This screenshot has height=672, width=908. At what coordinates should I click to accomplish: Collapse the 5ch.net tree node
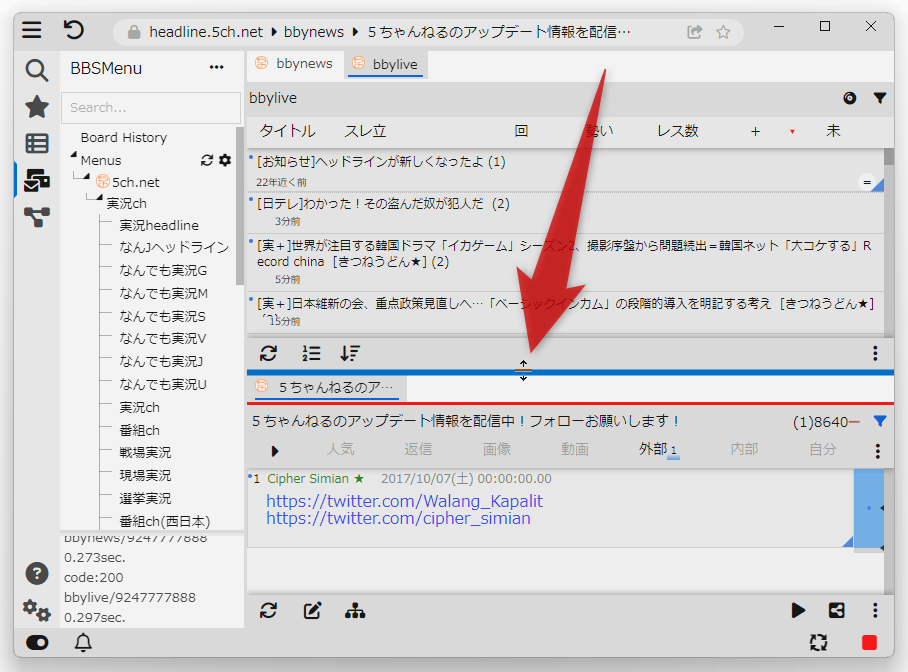click(86, 176)
